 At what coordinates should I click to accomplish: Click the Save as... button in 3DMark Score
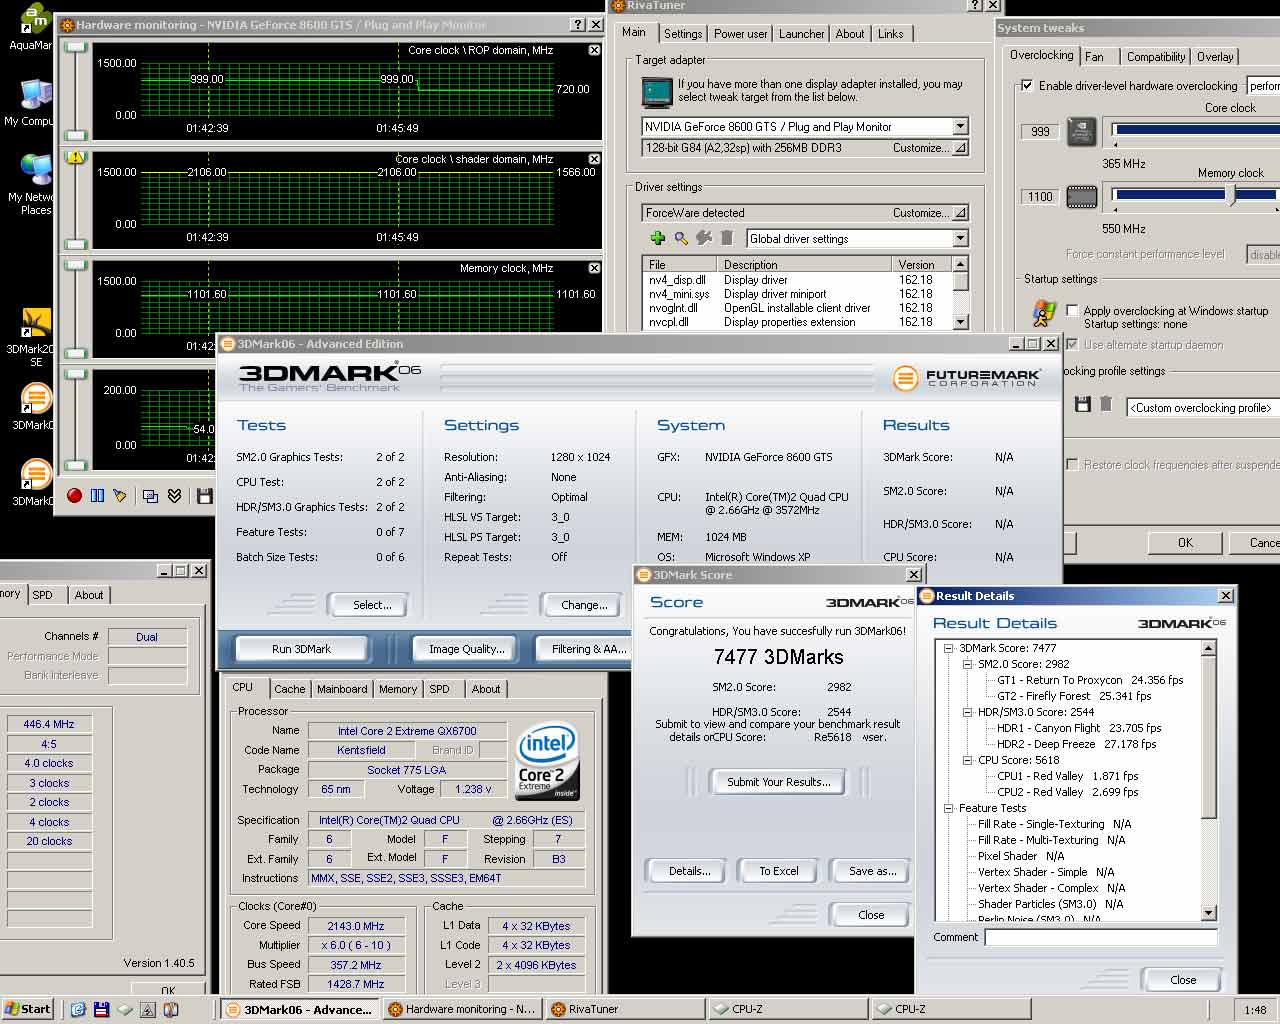(872, 871)
